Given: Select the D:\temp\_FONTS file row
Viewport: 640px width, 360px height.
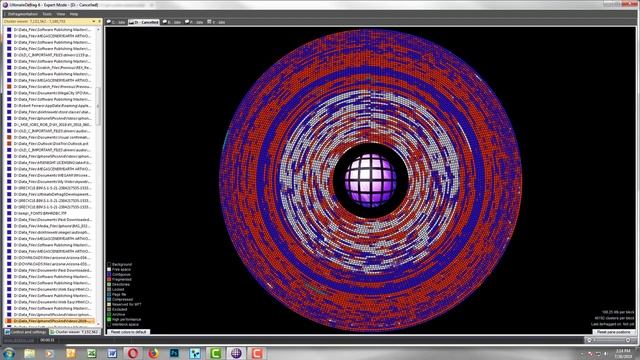Looking at the screenshot, I should [49, 213].
